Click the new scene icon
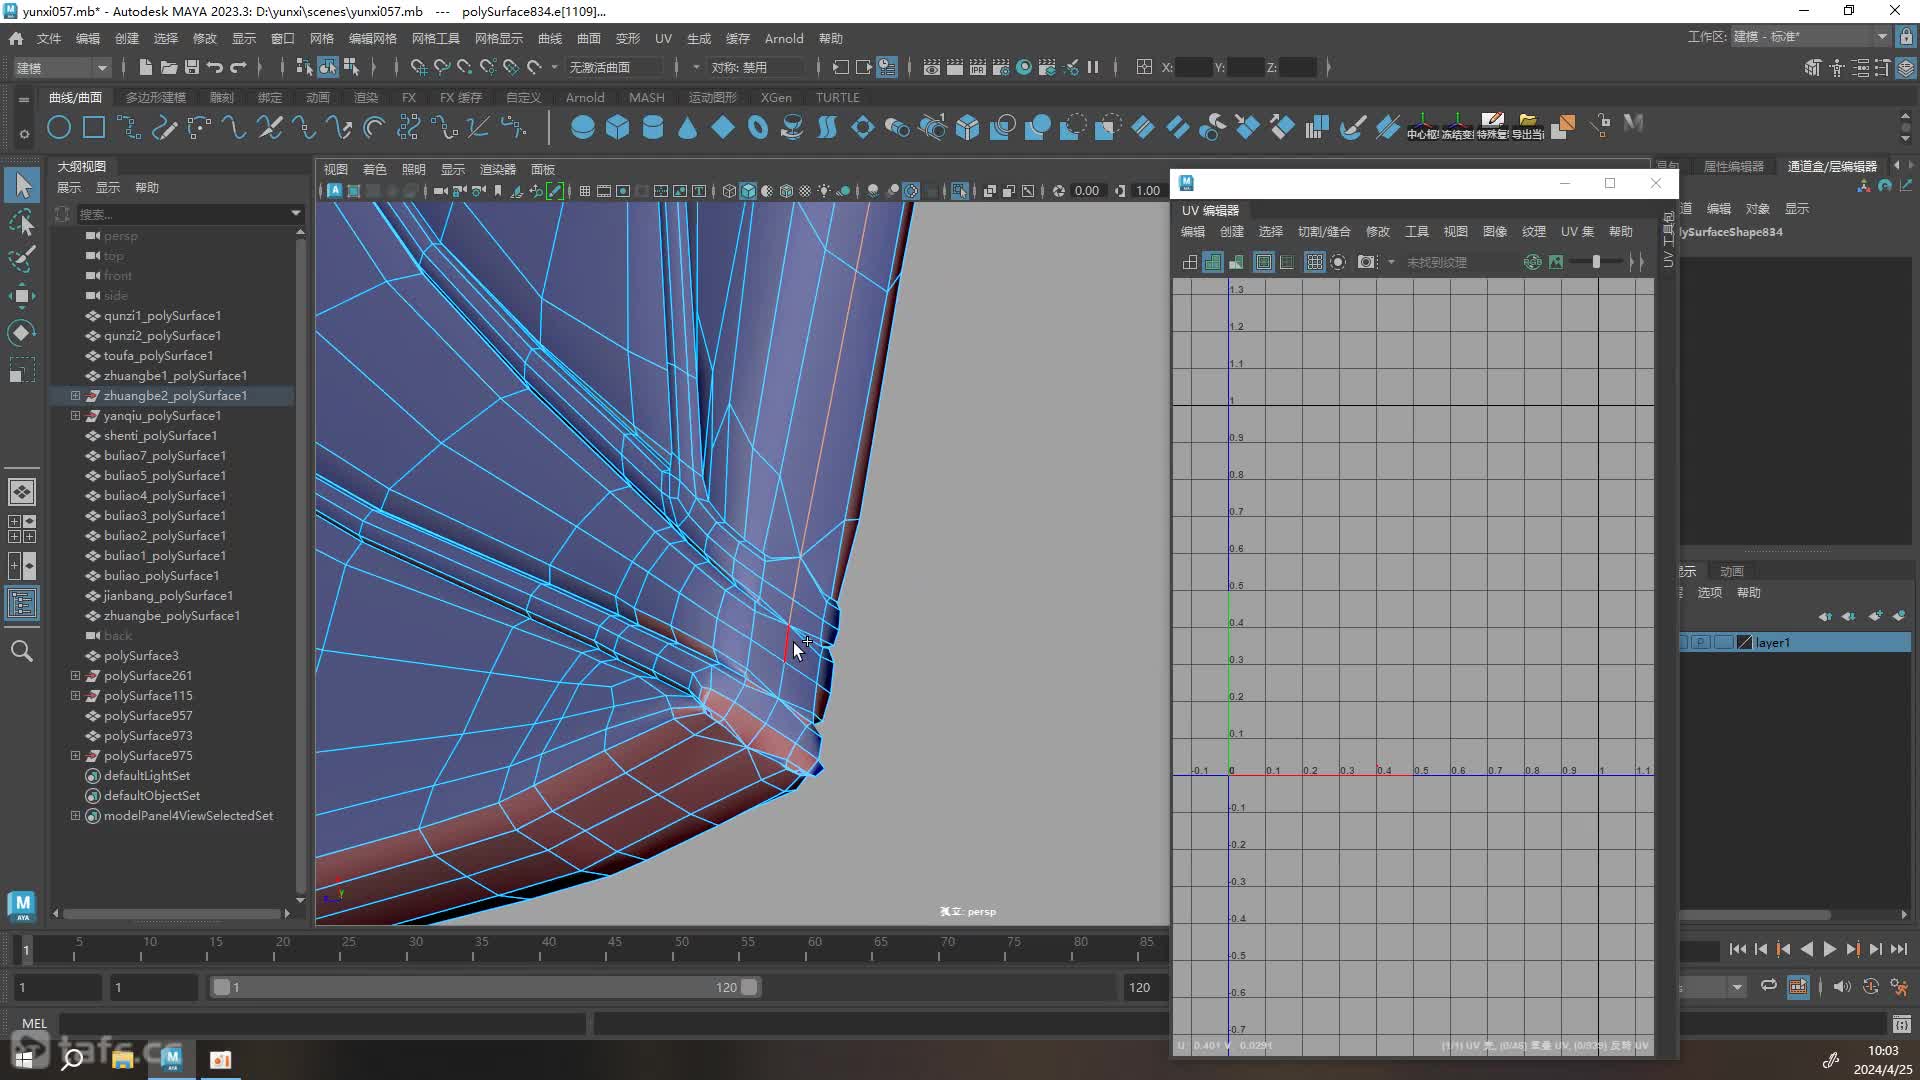The image size is (1920, 1080). click(x=145, y=67)
